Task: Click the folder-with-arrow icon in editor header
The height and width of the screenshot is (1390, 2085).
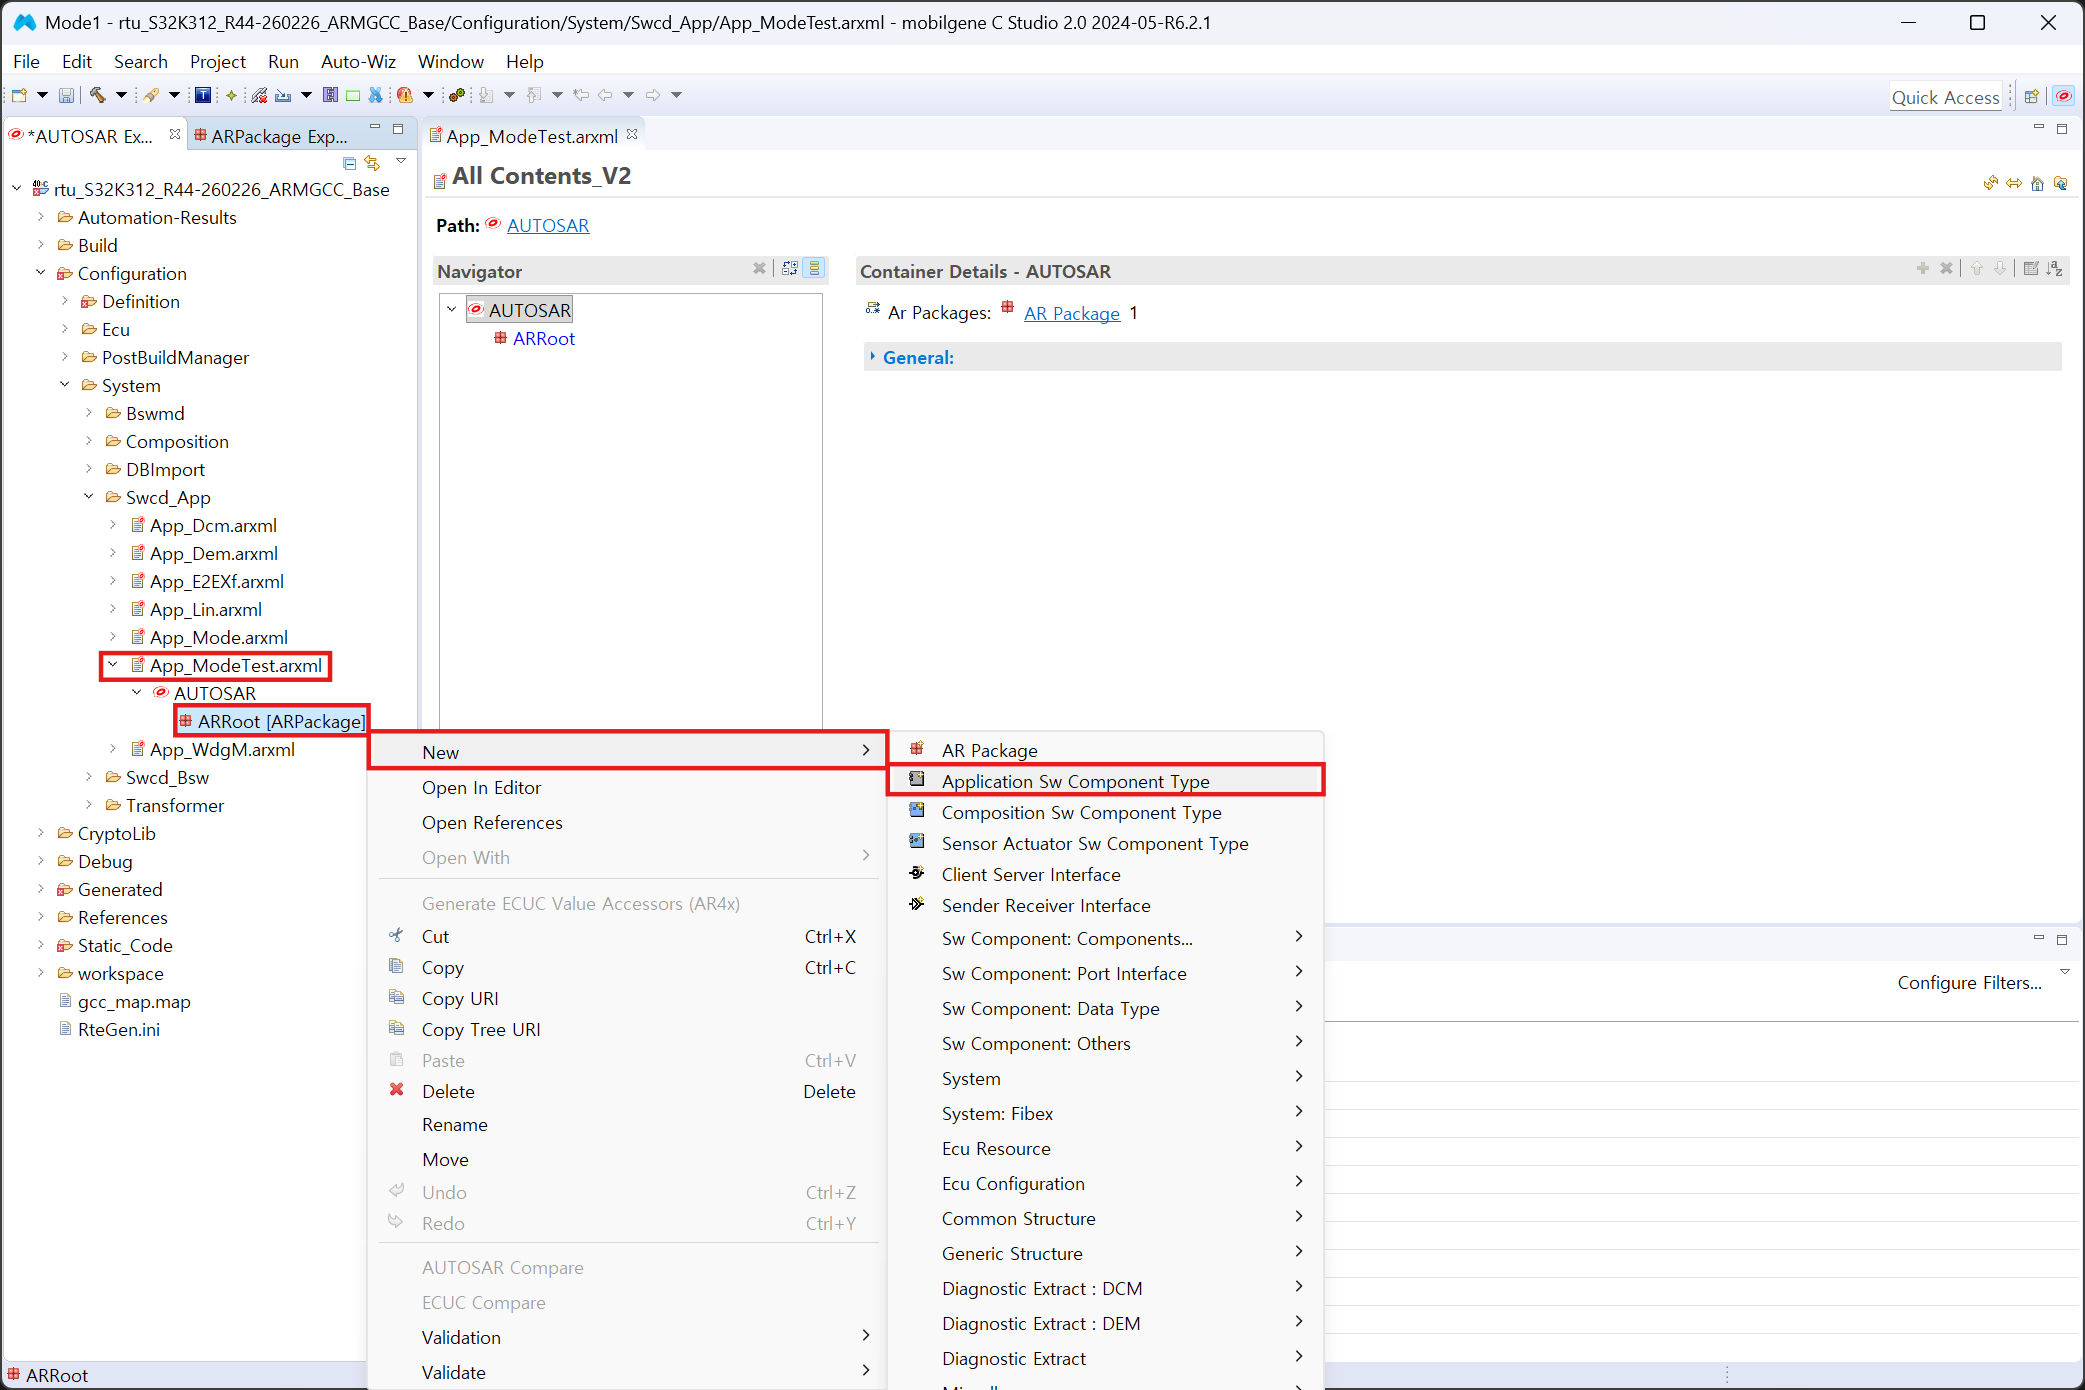Action: point(2060,183)
